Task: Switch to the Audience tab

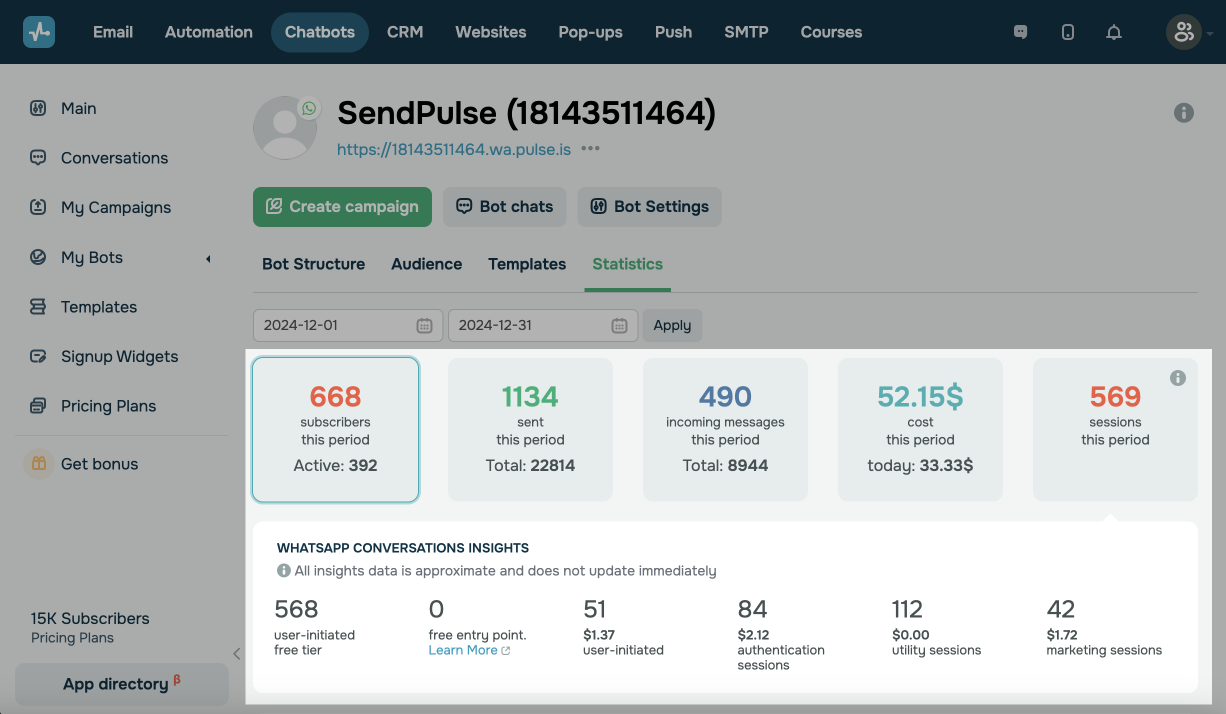Action: coord(427,264)
